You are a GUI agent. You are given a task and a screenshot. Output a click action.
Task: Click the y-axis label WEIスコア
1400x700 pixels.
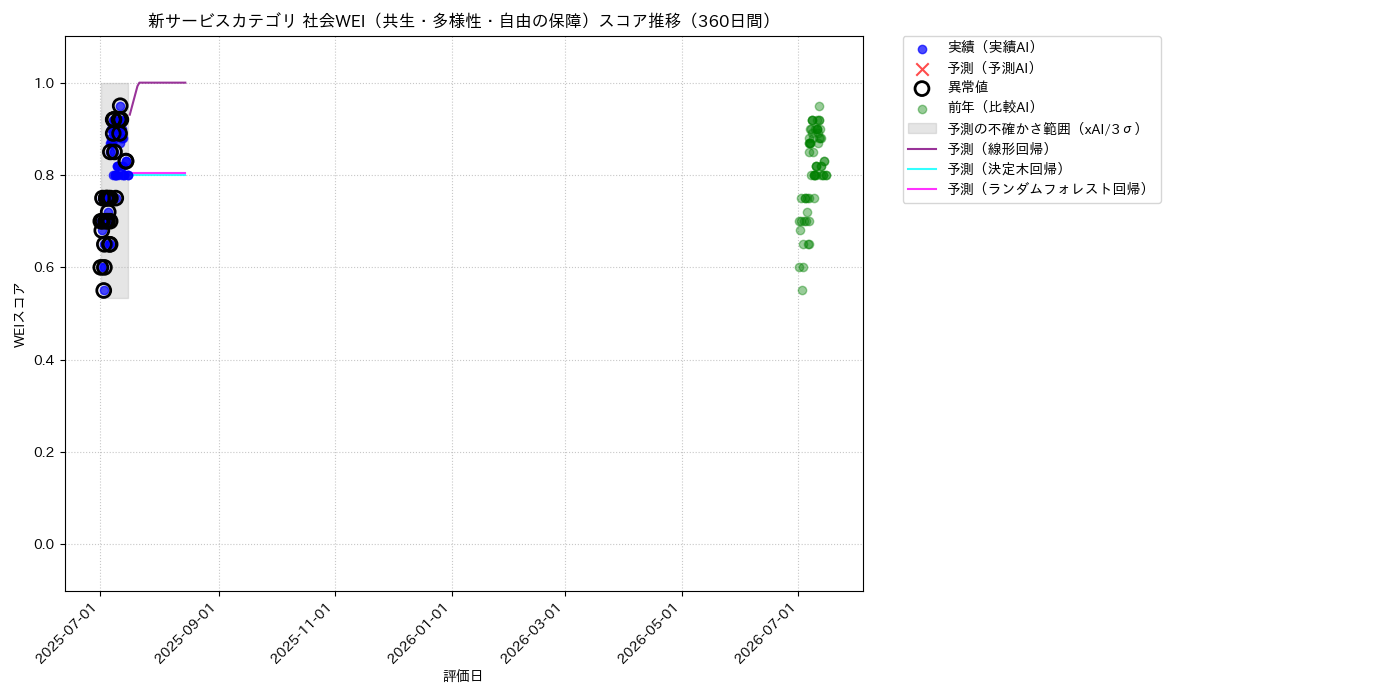(20, 315)
